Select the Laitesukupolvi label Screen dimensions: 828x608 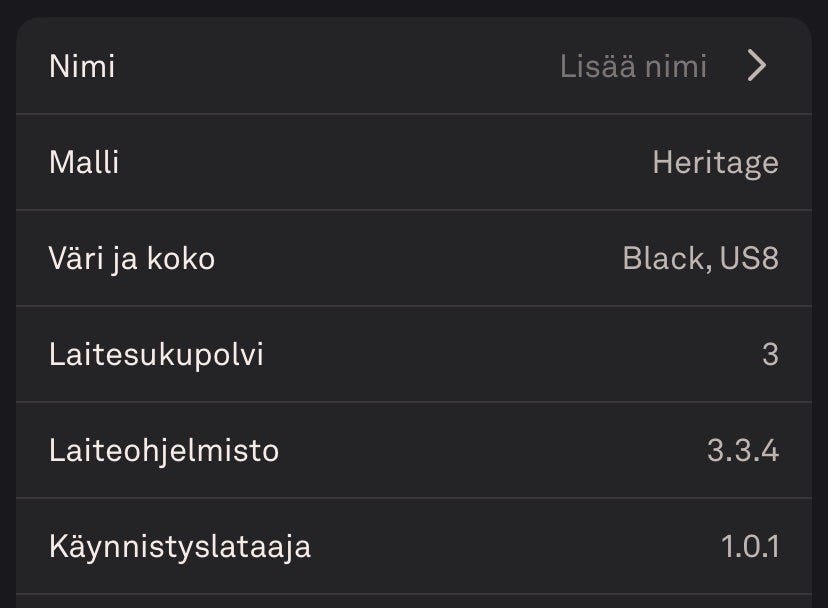click(156, 354)
